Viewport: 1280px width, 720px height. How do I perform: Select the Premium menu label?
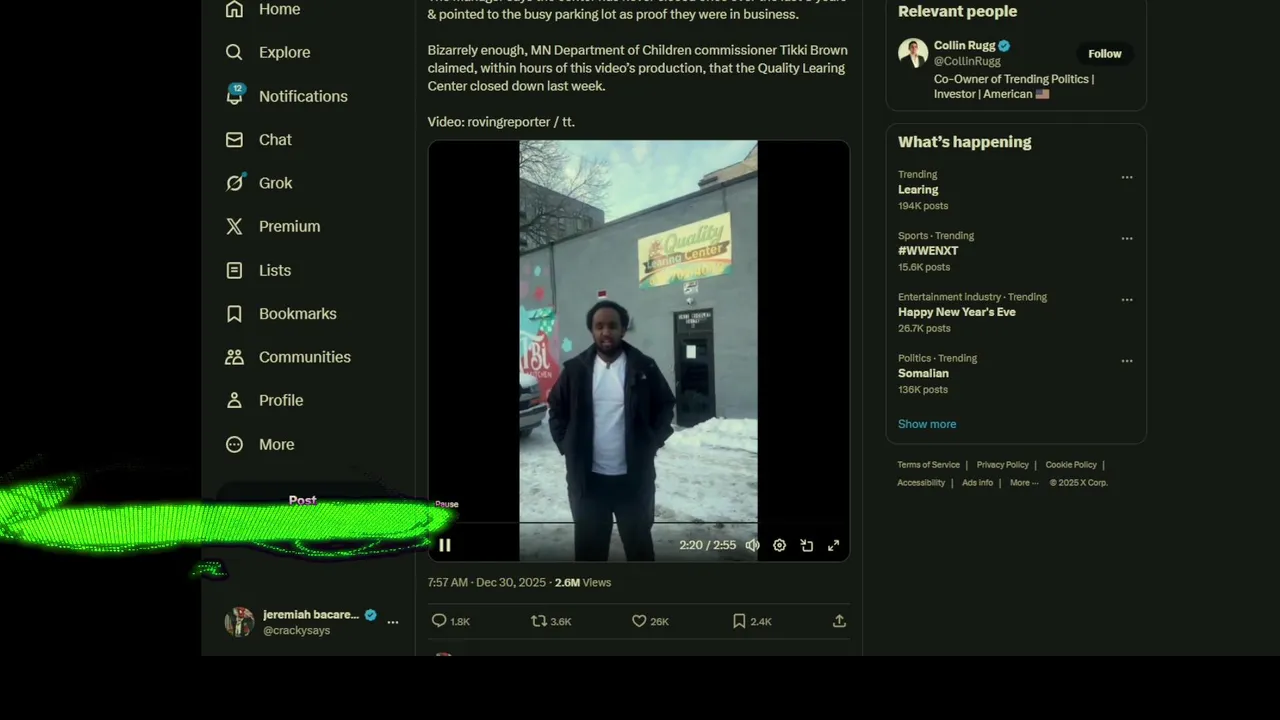click(290, 226)
